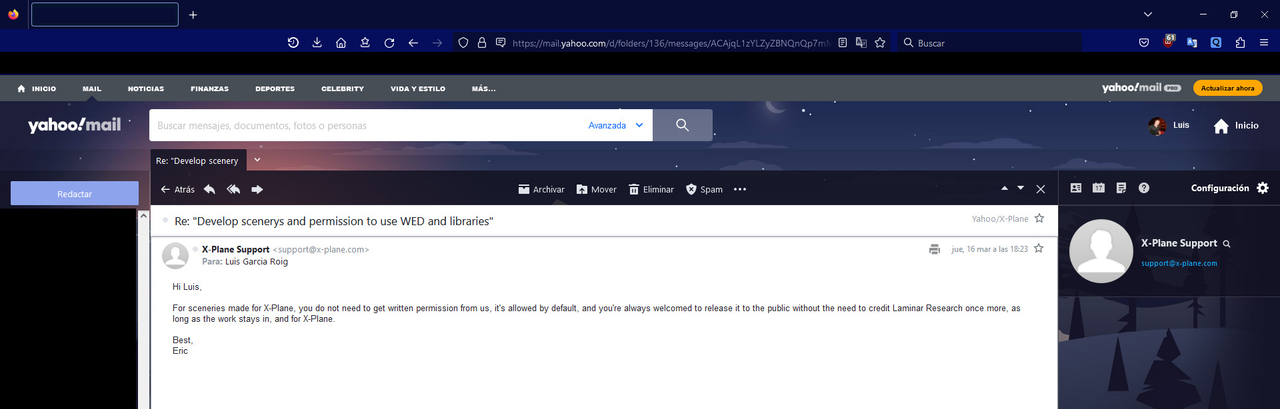Viewport: 1280px width, 409px height.
Task: Open DEPORTES in the Yahoo top bar
Action: click(x=275, y=88)
